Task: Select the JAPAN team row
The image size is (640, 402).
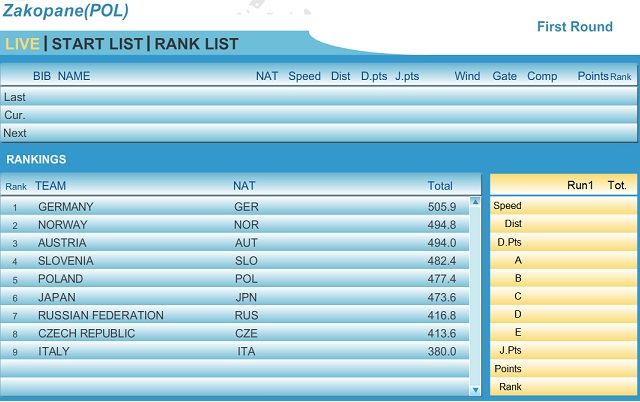Action: [235, 297]
